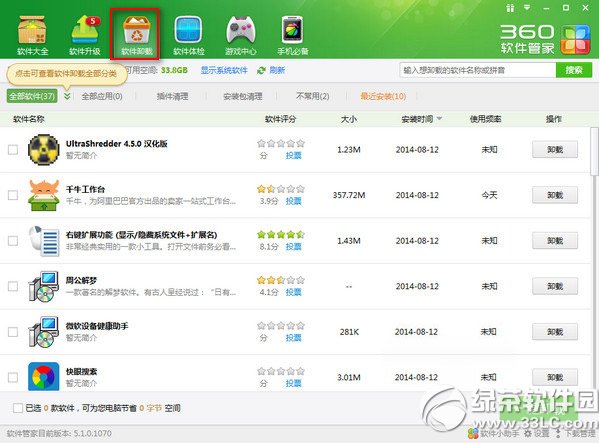This screenshot has width=599, height=443.
Task: Open 下载管理 in the status bar
Action: pyautogui.click(x=575, y=433)
